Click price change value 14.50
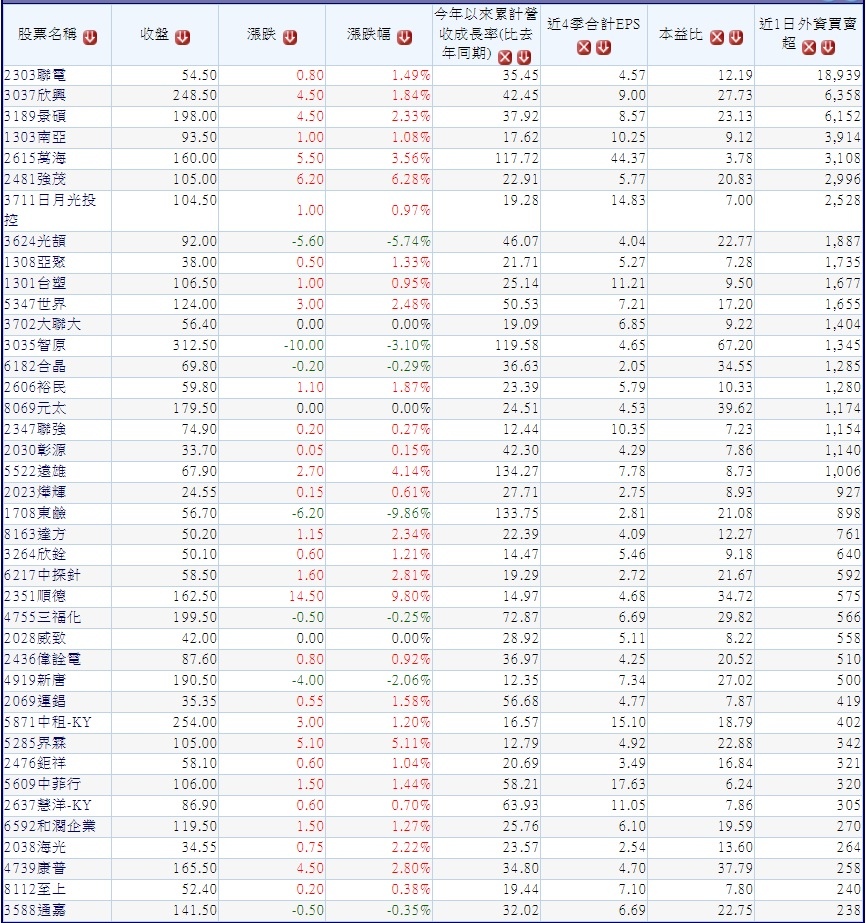Screen dimensions: 866x923 (x=306, y=596)
